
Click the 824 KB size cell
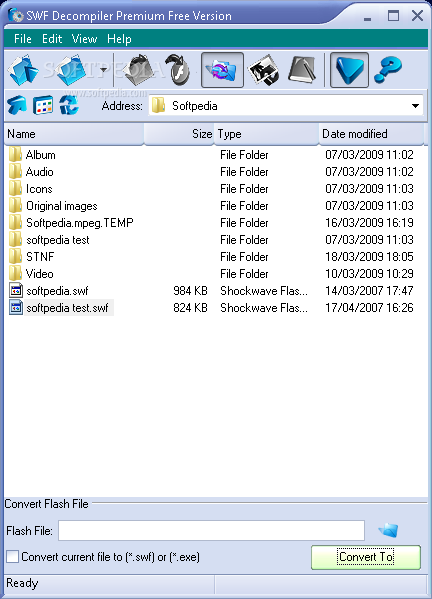(190, 308)
